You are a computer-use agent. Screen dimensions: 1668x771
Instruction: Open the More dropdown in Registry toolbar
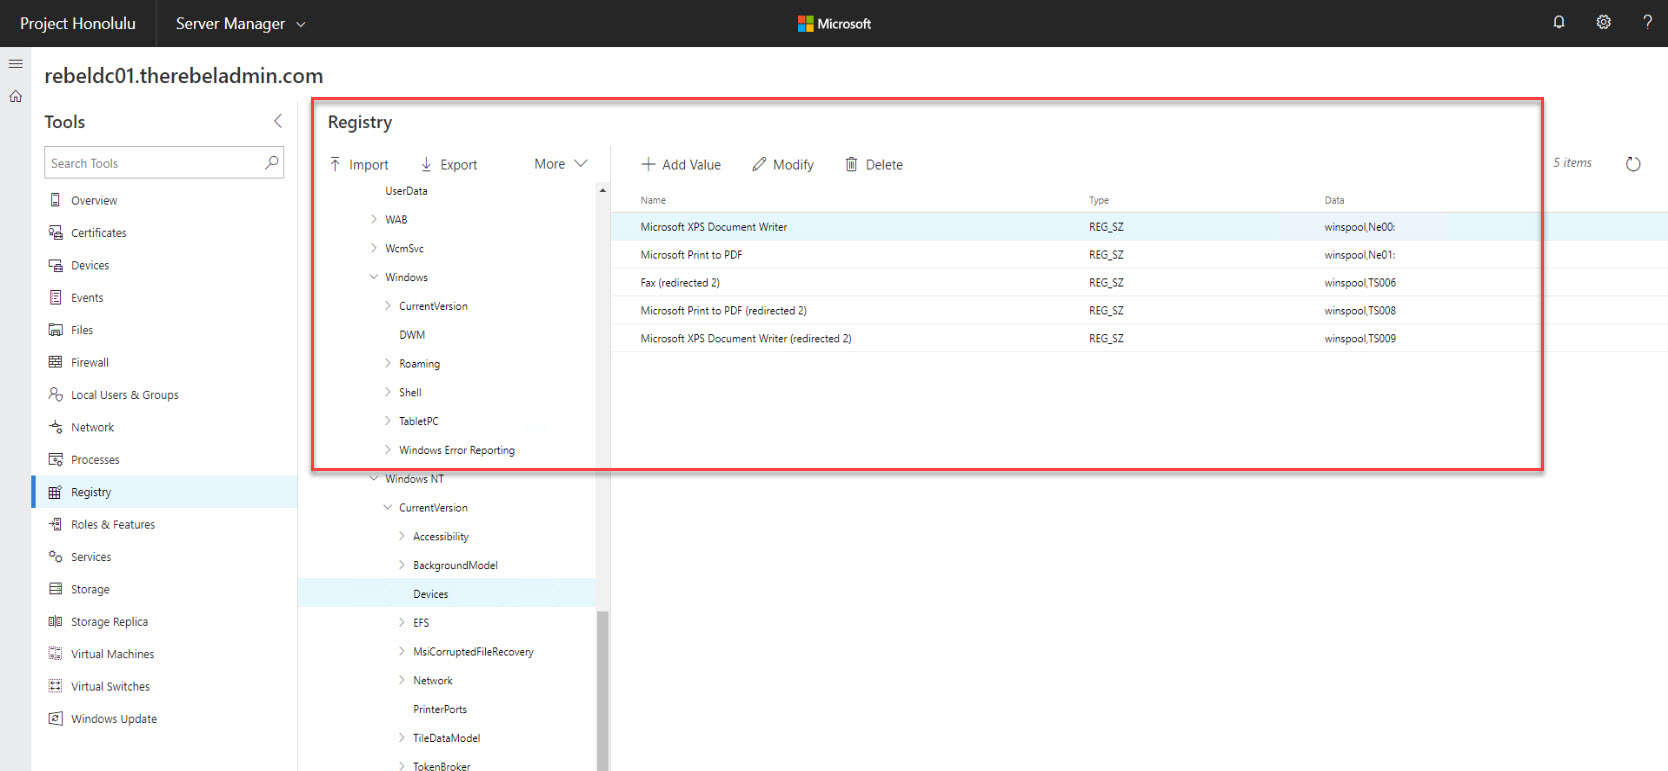coord(560,164)
